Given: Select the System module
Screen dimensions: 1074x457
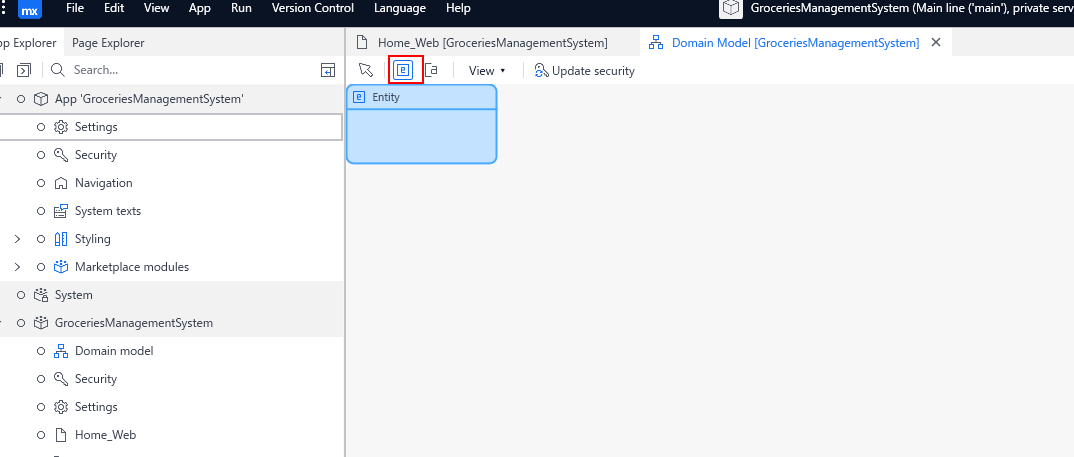Looking at the screenshot, I should pos(73,295).
